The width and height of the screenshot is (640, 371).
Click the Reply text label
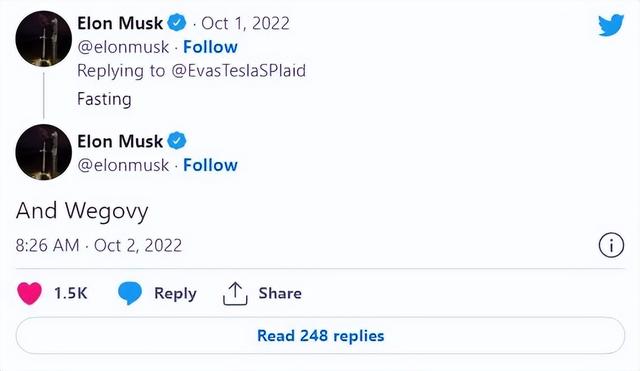(x=175, y=293)
